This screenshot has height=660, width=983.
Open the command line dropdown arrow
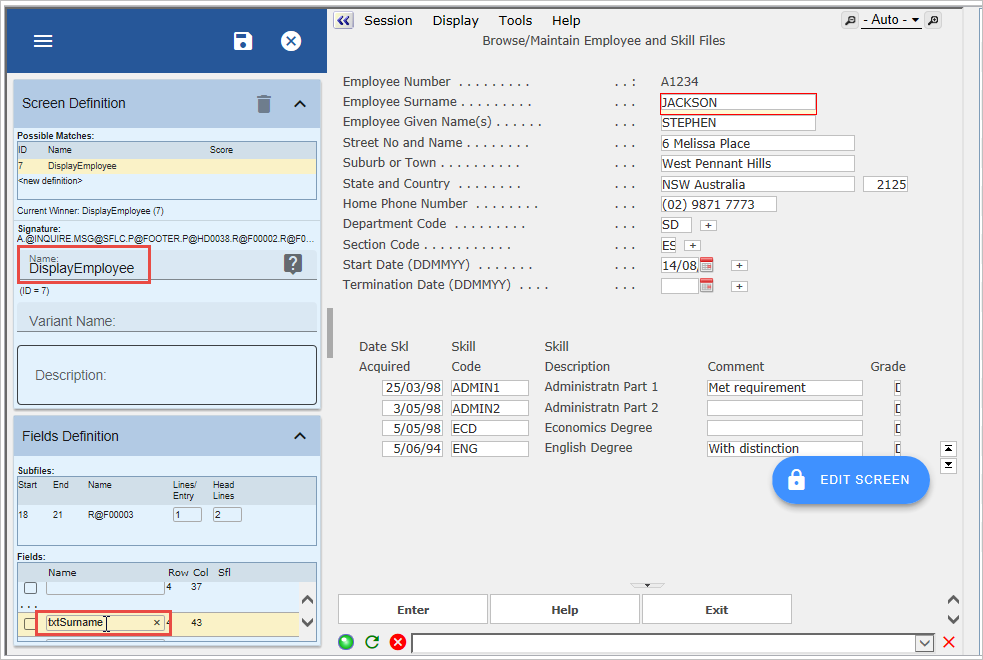click(925, 643)
